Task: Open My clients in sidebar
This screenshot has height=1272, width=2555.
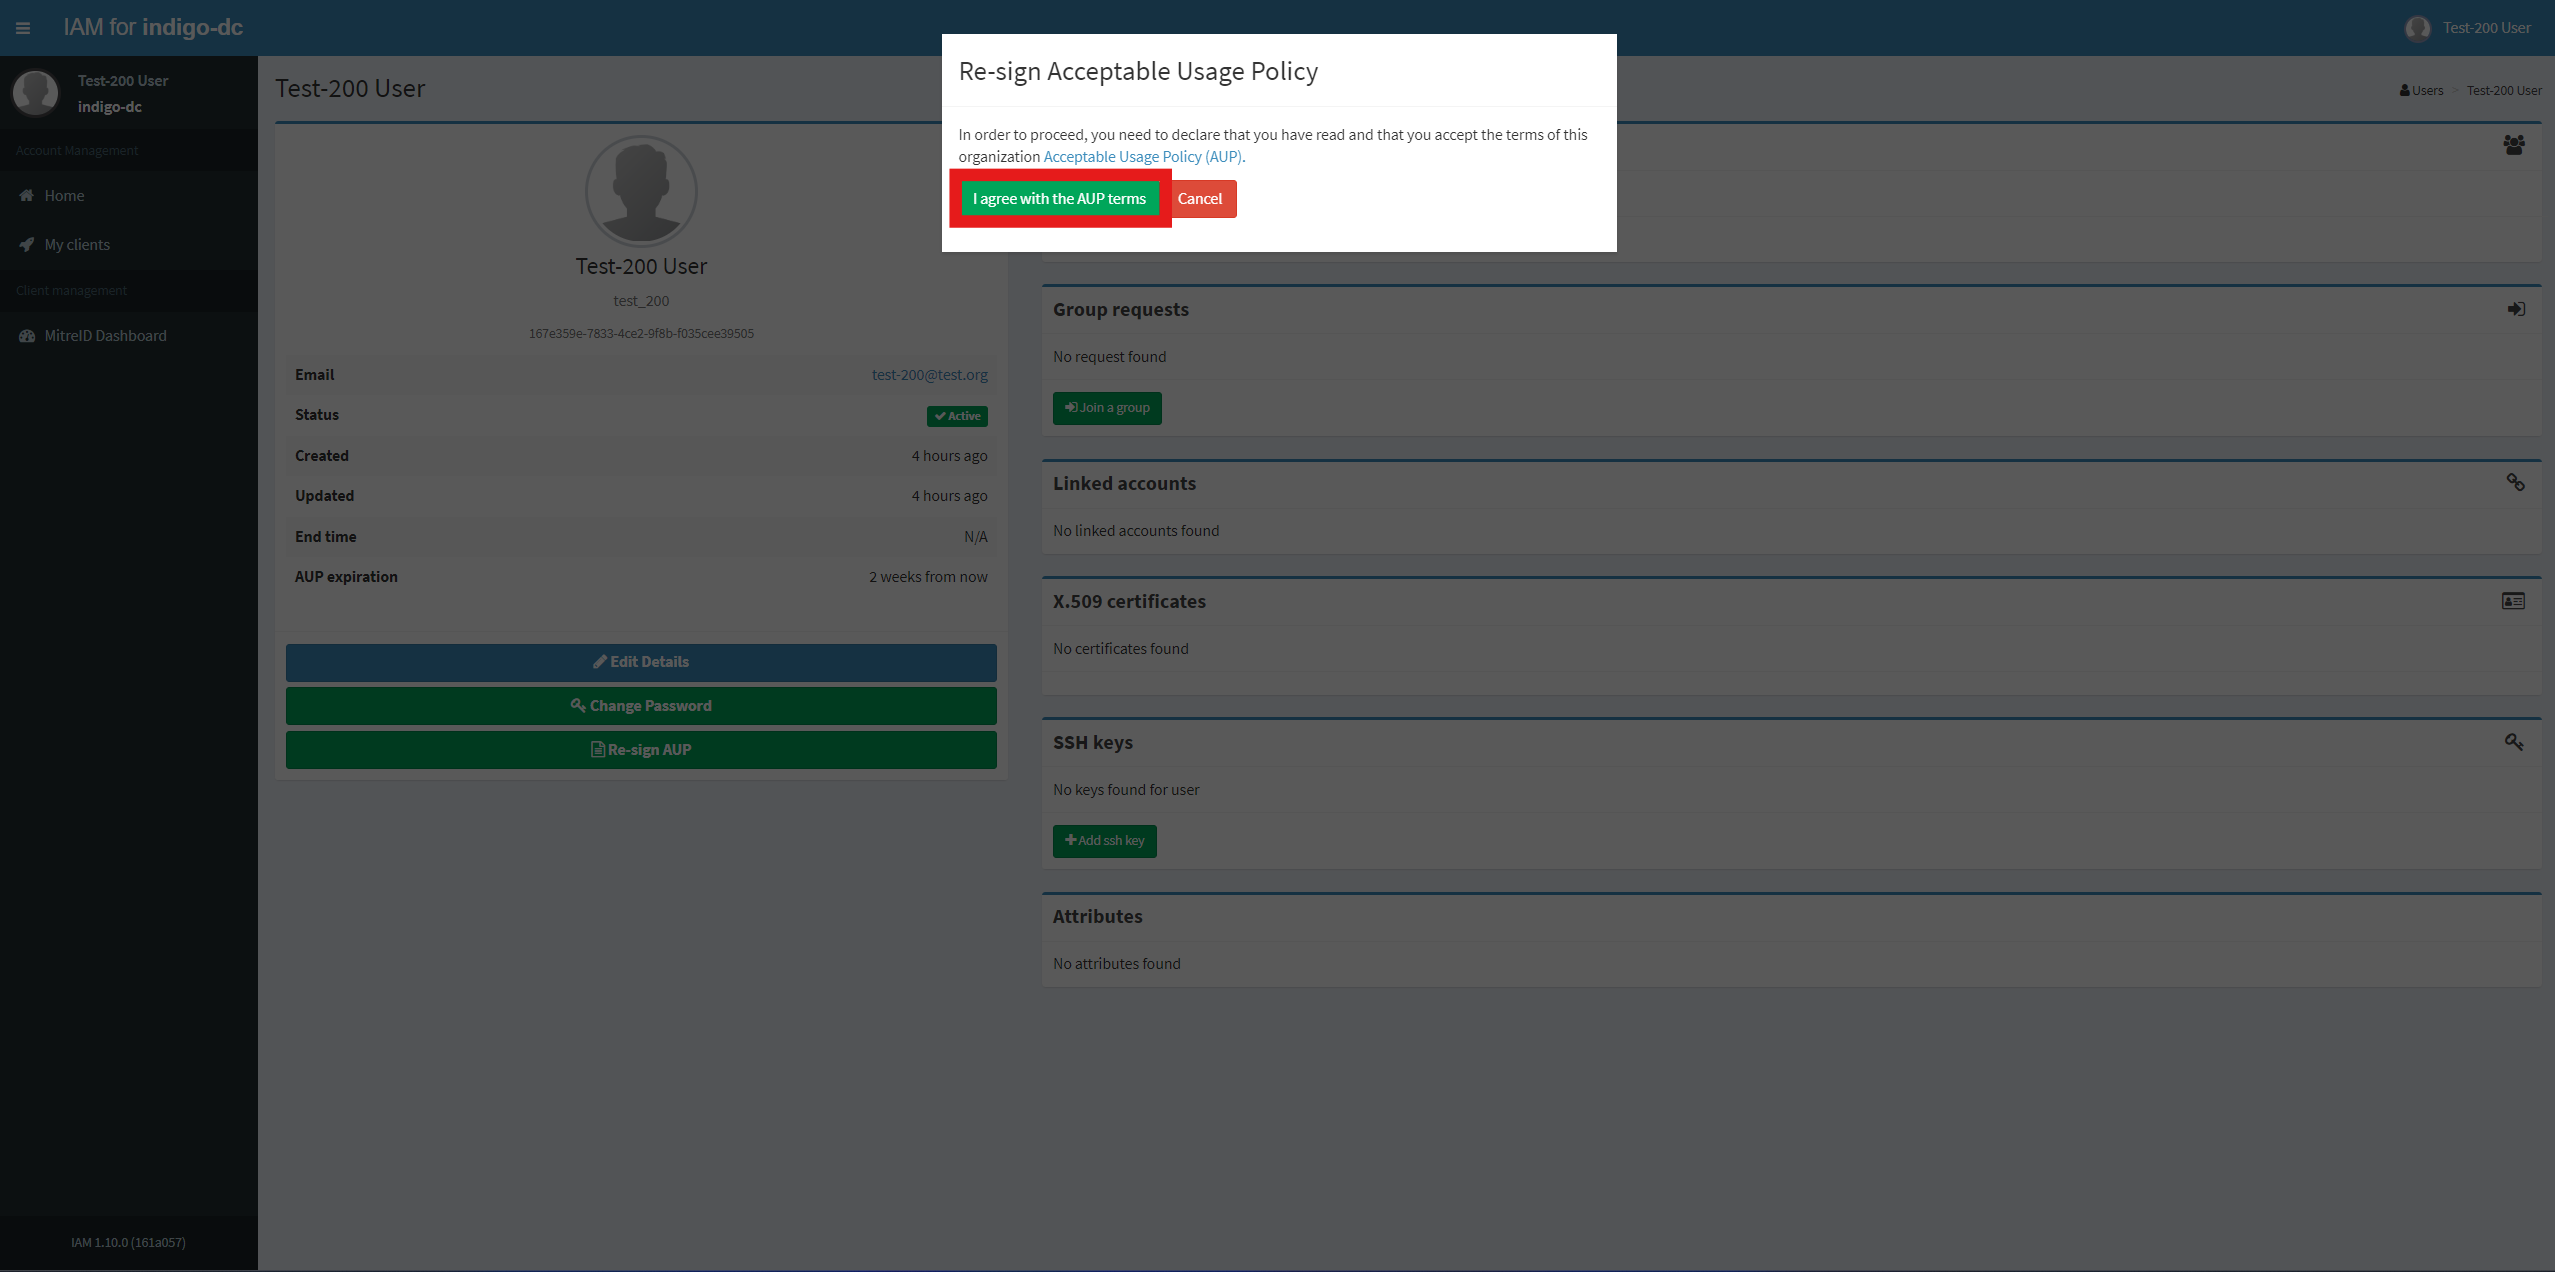Action: tap(77, 245)
